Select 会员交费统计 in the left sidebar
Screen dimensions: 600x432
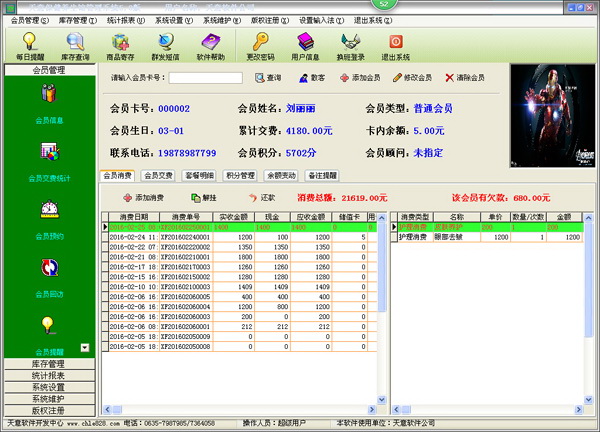[x=49, y=158]
